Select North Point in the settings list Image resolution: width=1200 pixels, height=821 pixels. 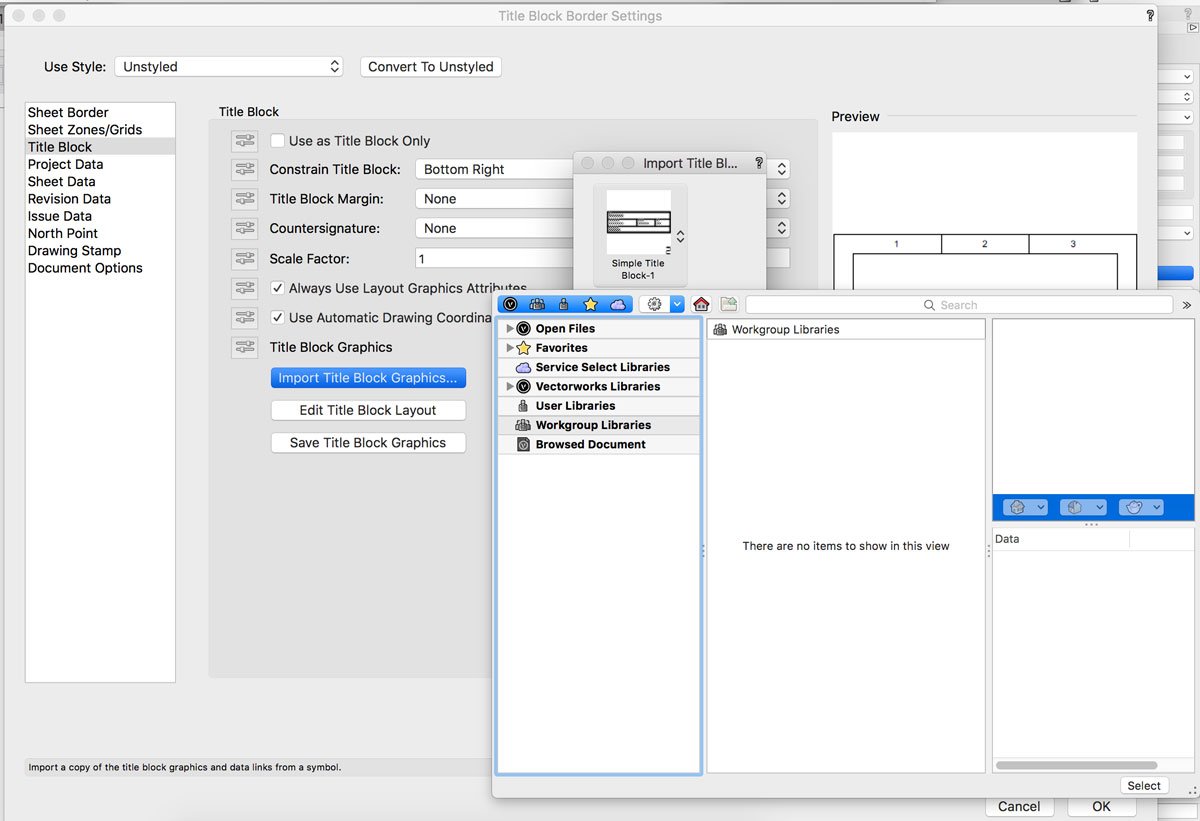click(x=63, y=233)
